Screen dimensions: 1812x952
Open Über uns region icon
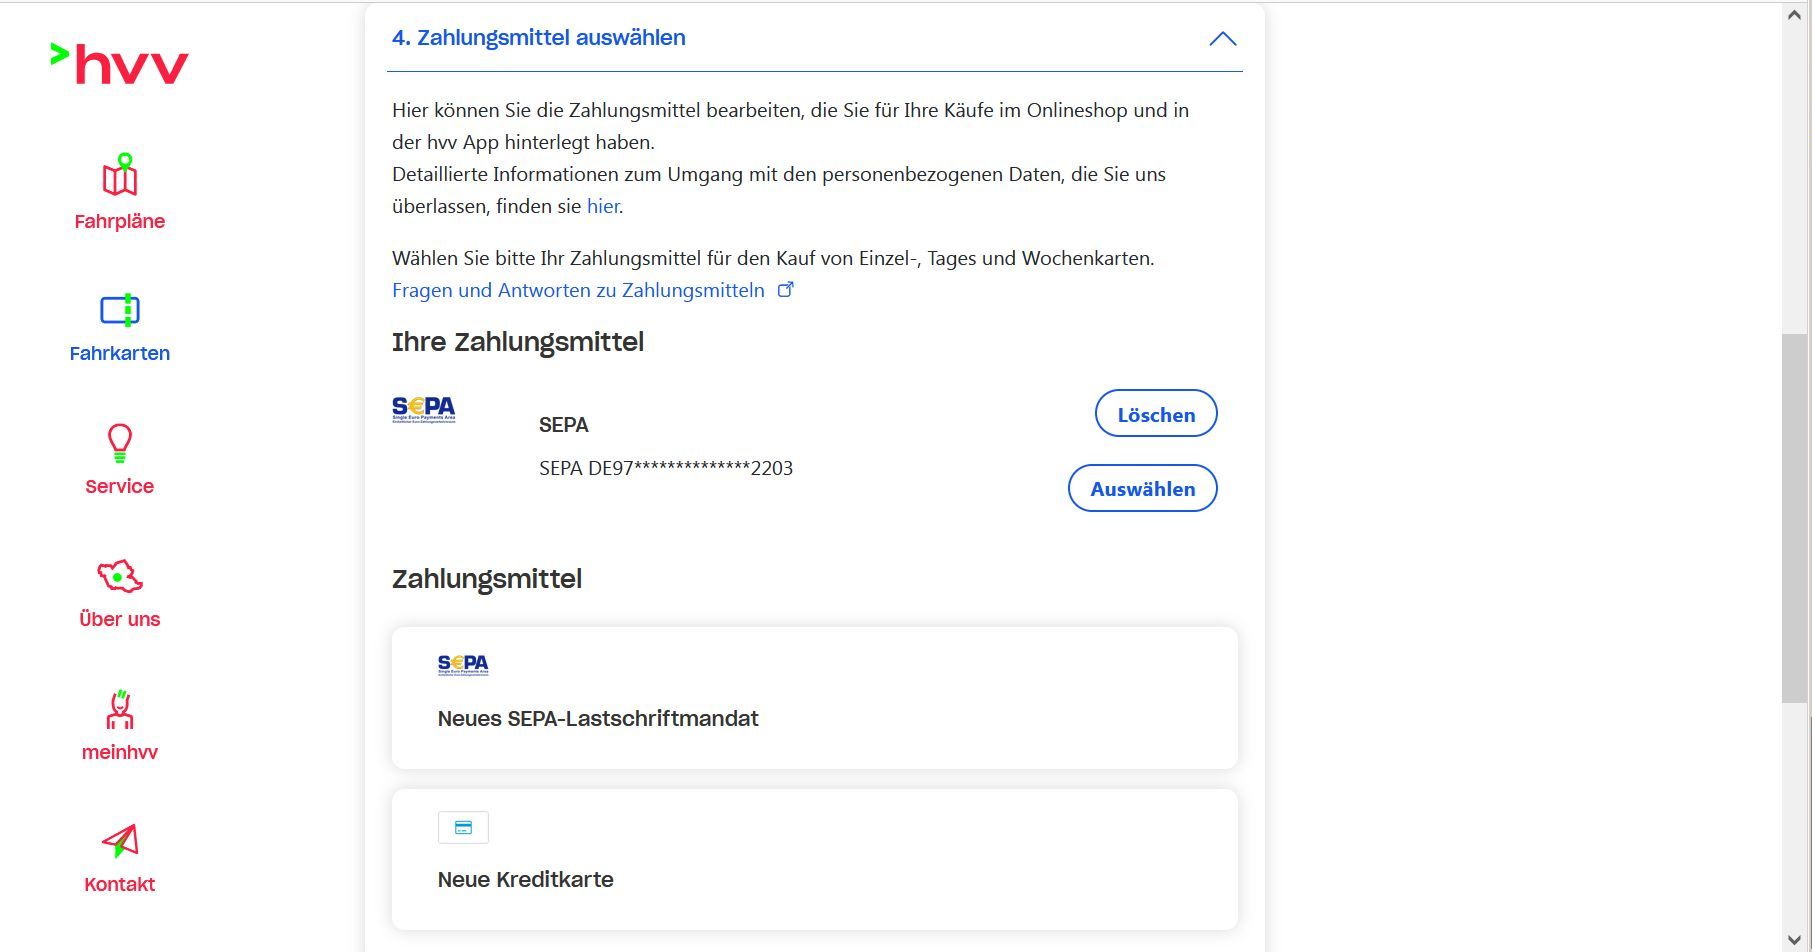[x=120, y=576]
